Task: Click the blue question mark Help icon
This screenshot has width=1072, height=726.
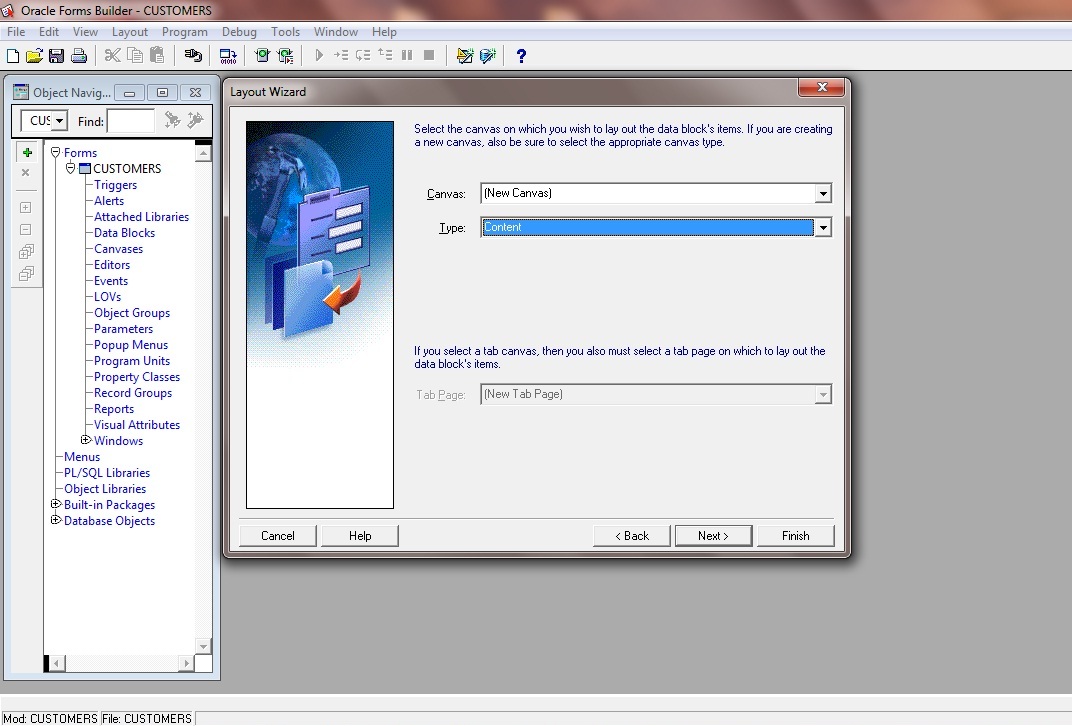Action: coord(521,56)
